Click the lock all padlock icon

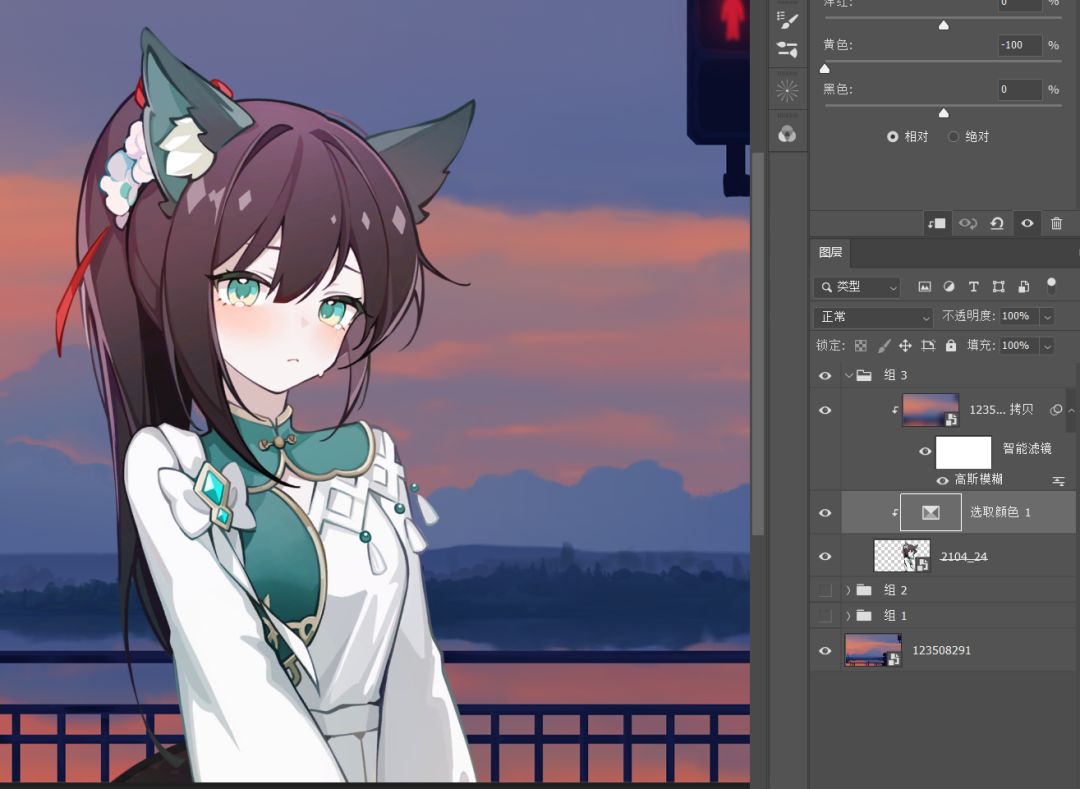click(x=951, y=346)
